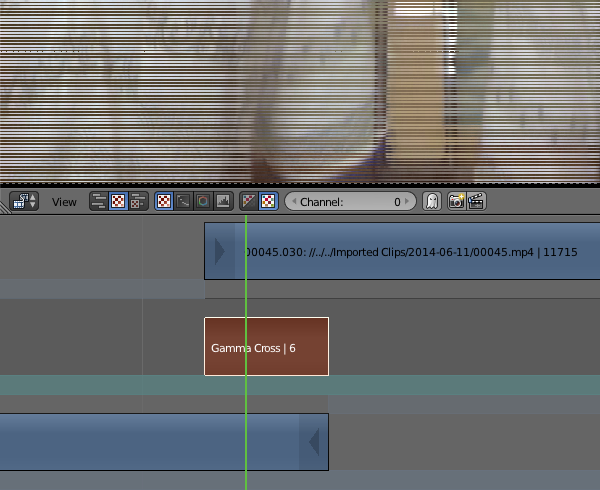Click the area split corner widget at header's left

[4, 208]
